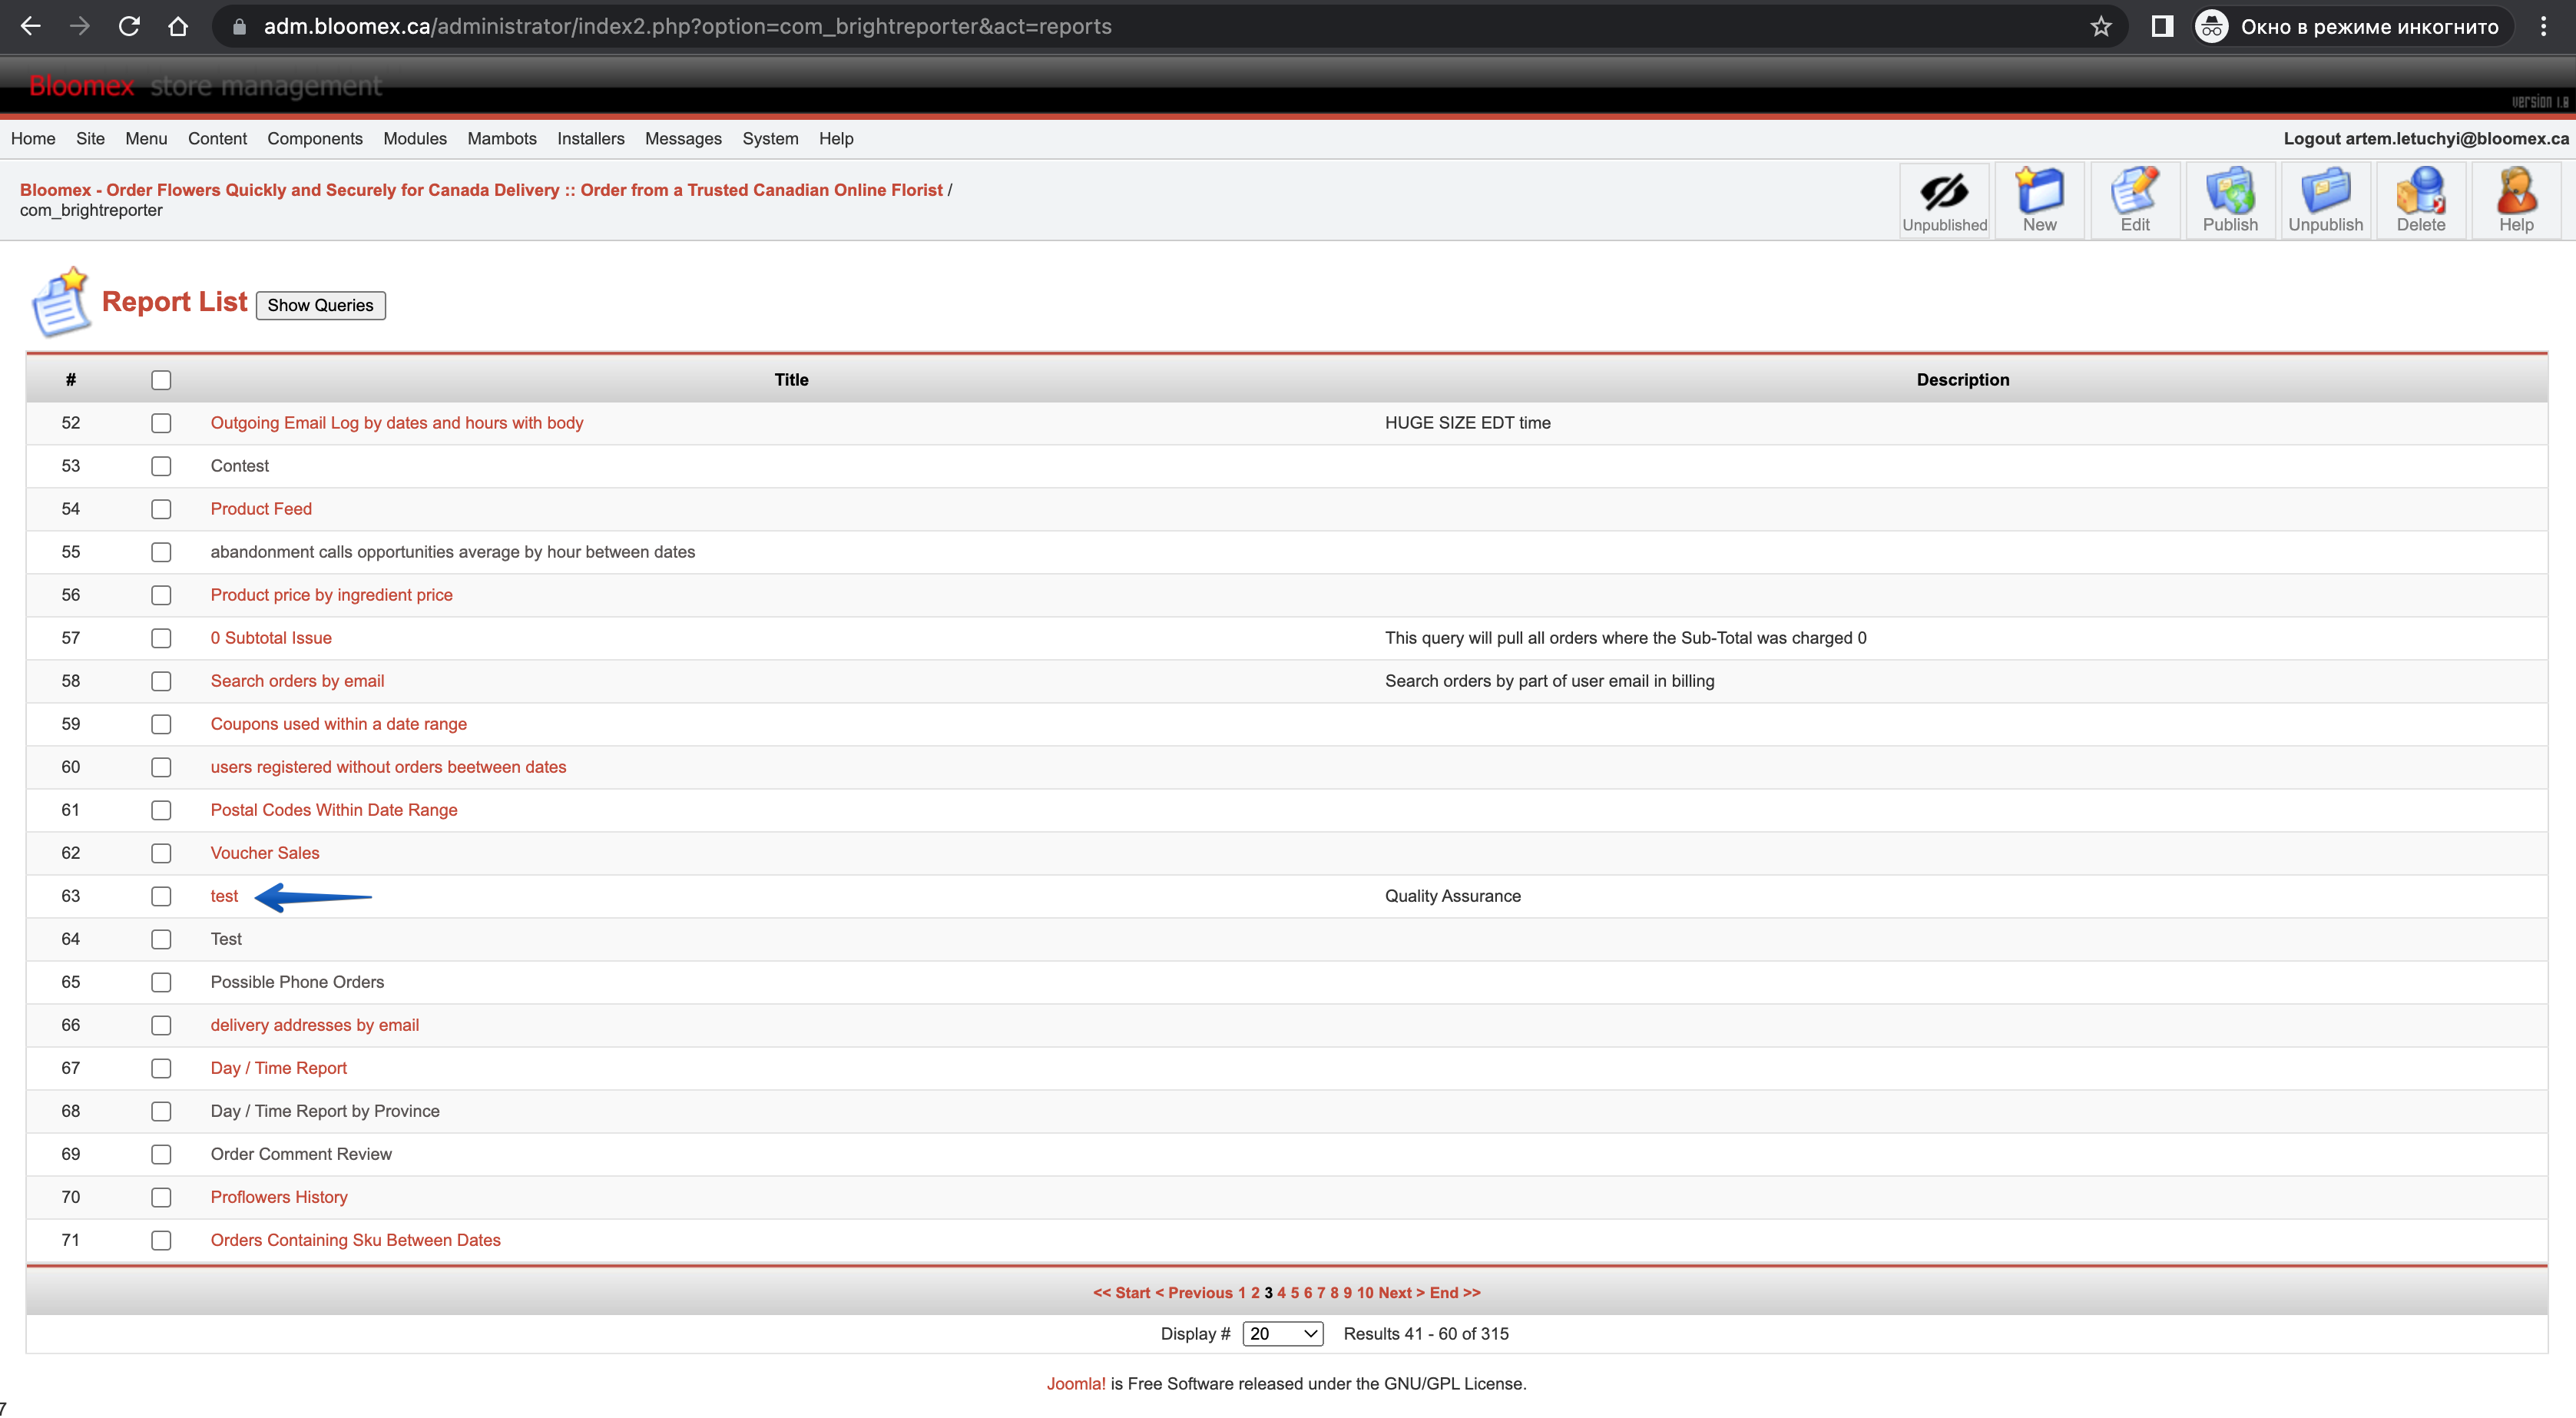Select checkbox for Voucher Sales row
Image resolution: width=2576 pixels, height=1418 pixels.
tap(161, 853)
